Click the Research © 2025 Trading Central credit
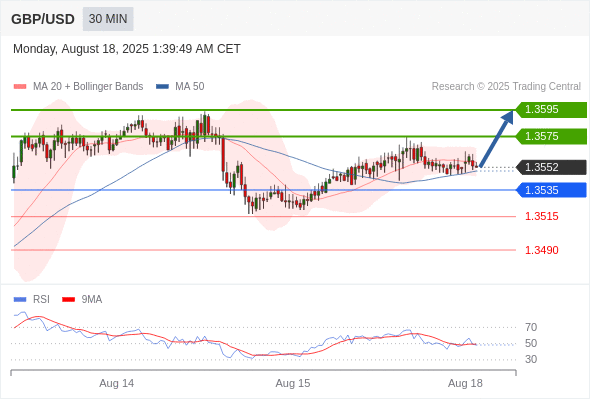The width and height of the screenshot is (590, 400). tap(506, 87)
